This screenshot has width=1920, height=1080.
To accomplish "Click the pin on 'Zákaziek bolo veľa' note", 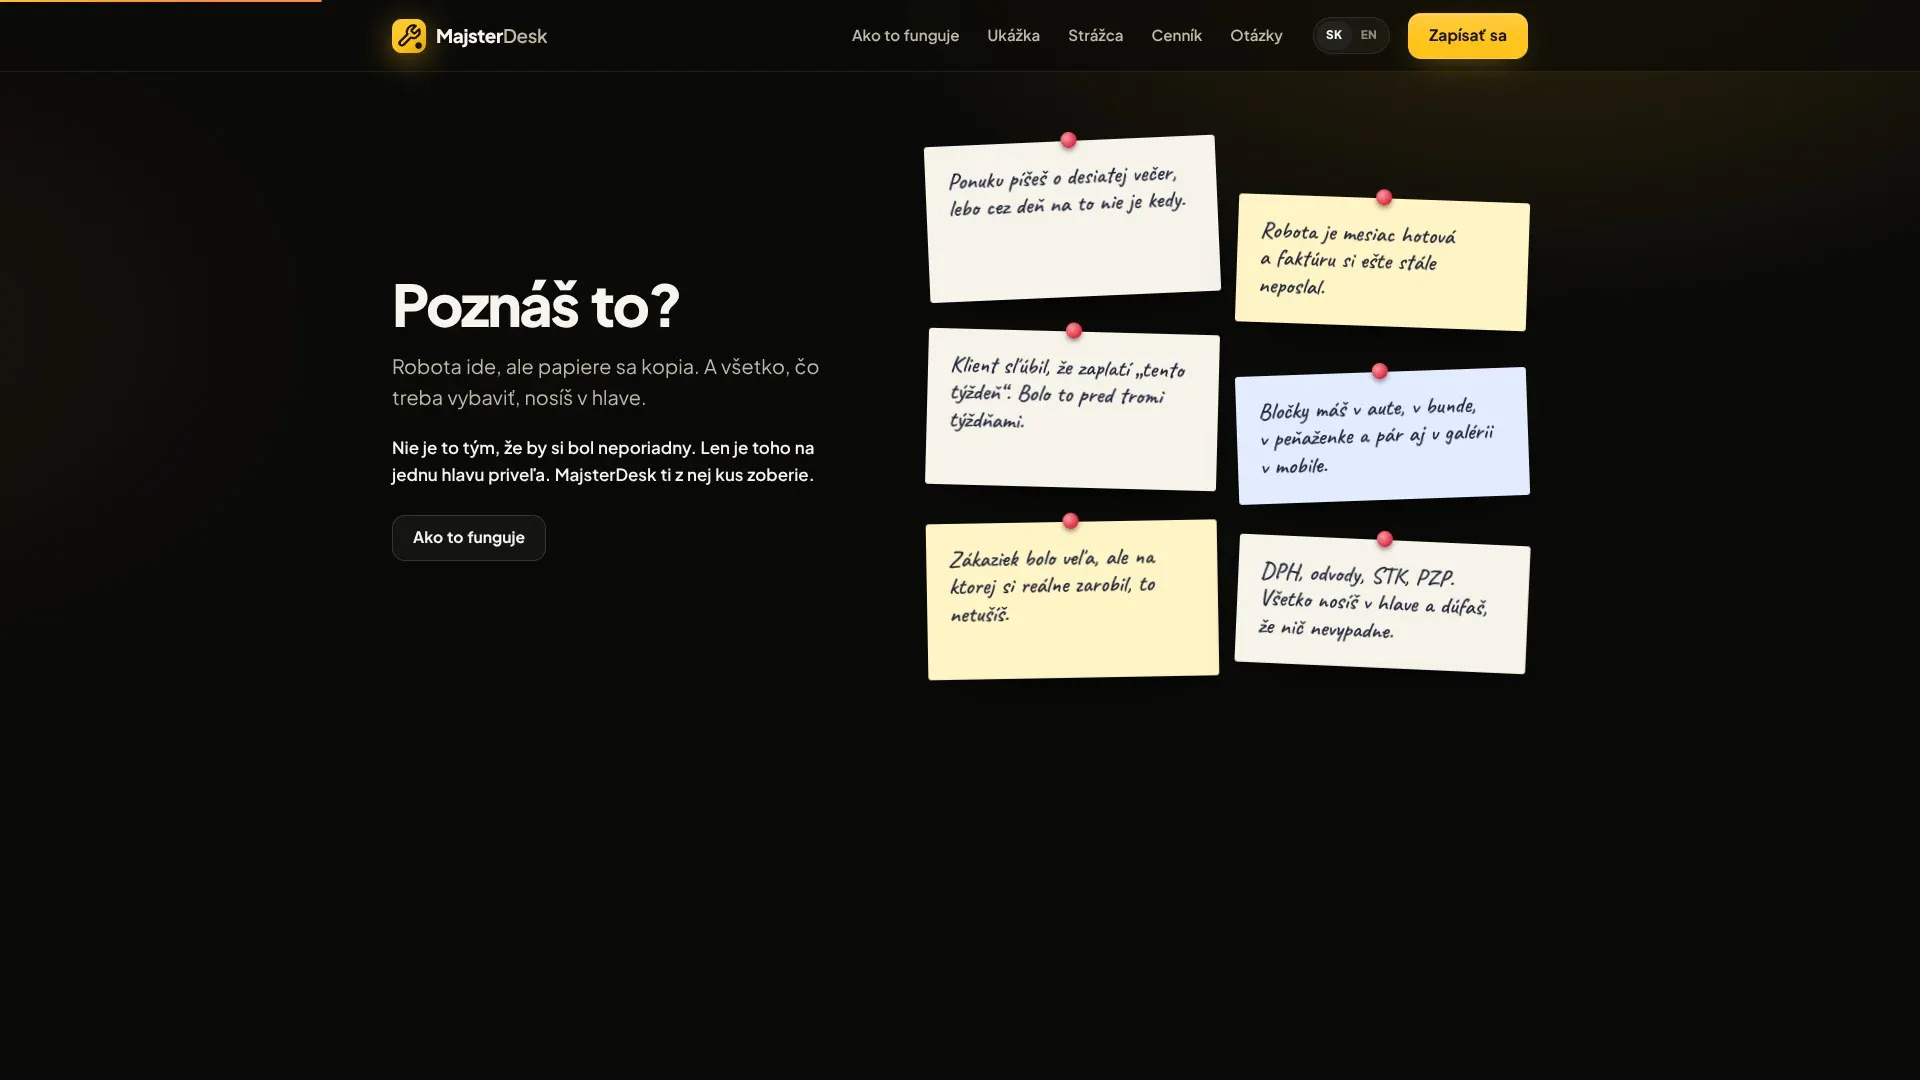I will [x=1071, y=521].
